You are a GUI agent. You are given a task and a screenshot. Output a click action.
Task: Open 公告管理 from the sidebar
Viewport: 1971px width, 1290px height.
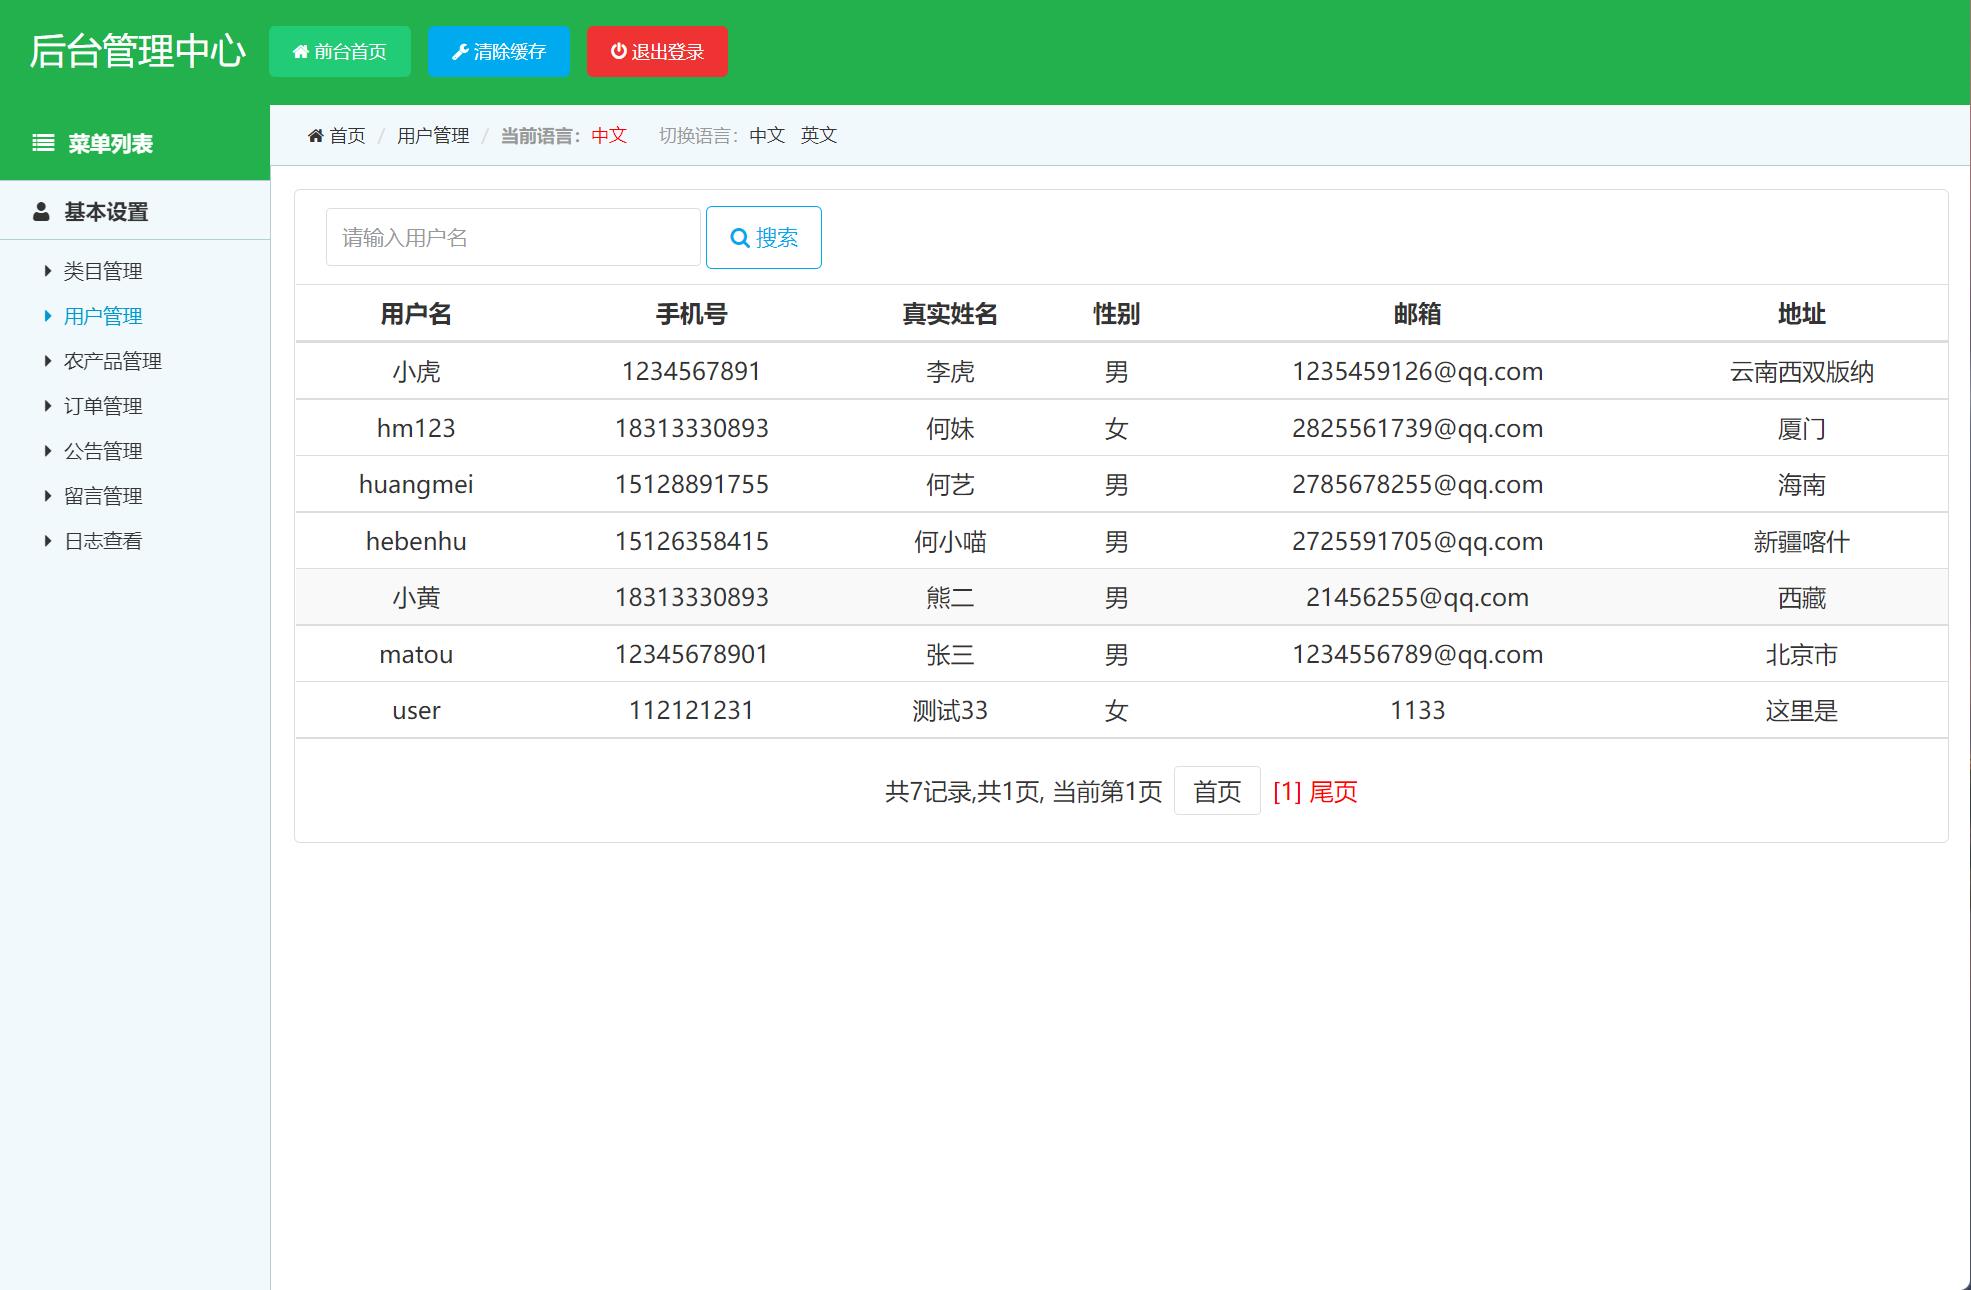[x=103, y=450]
